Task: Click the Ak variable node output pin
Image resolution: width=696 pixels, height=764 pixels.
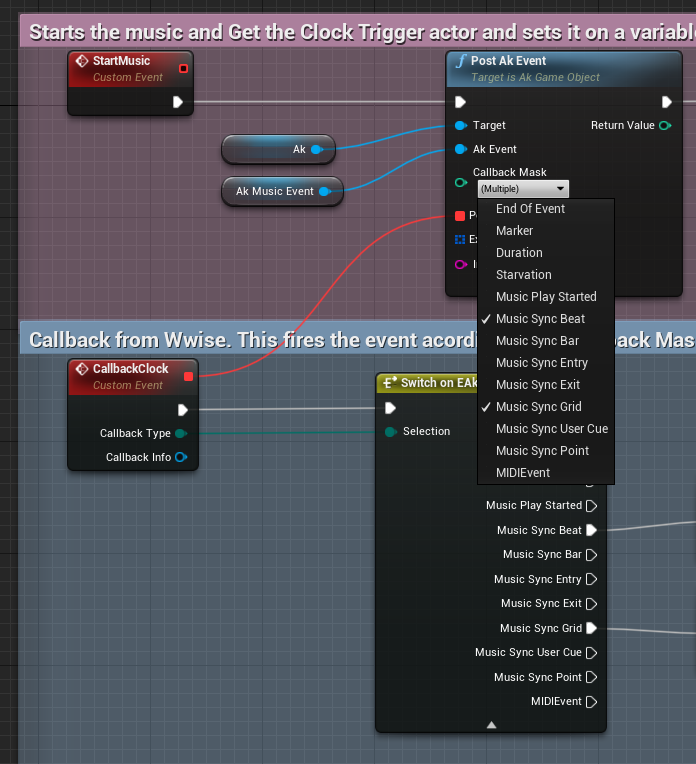Action: pos(316,149)
